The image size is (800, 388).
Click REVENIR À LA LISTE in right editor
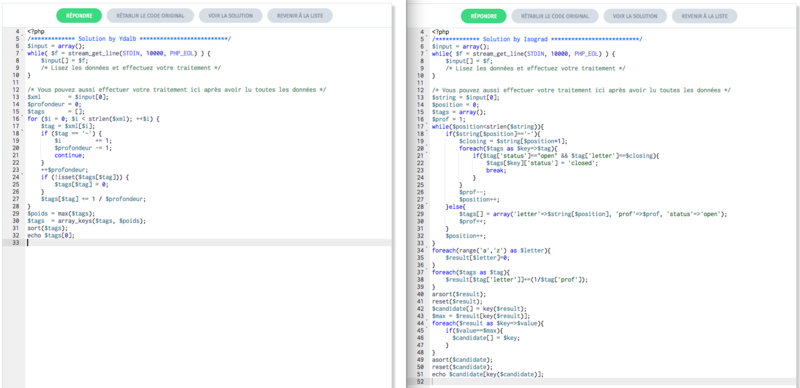tap(705, 16)
